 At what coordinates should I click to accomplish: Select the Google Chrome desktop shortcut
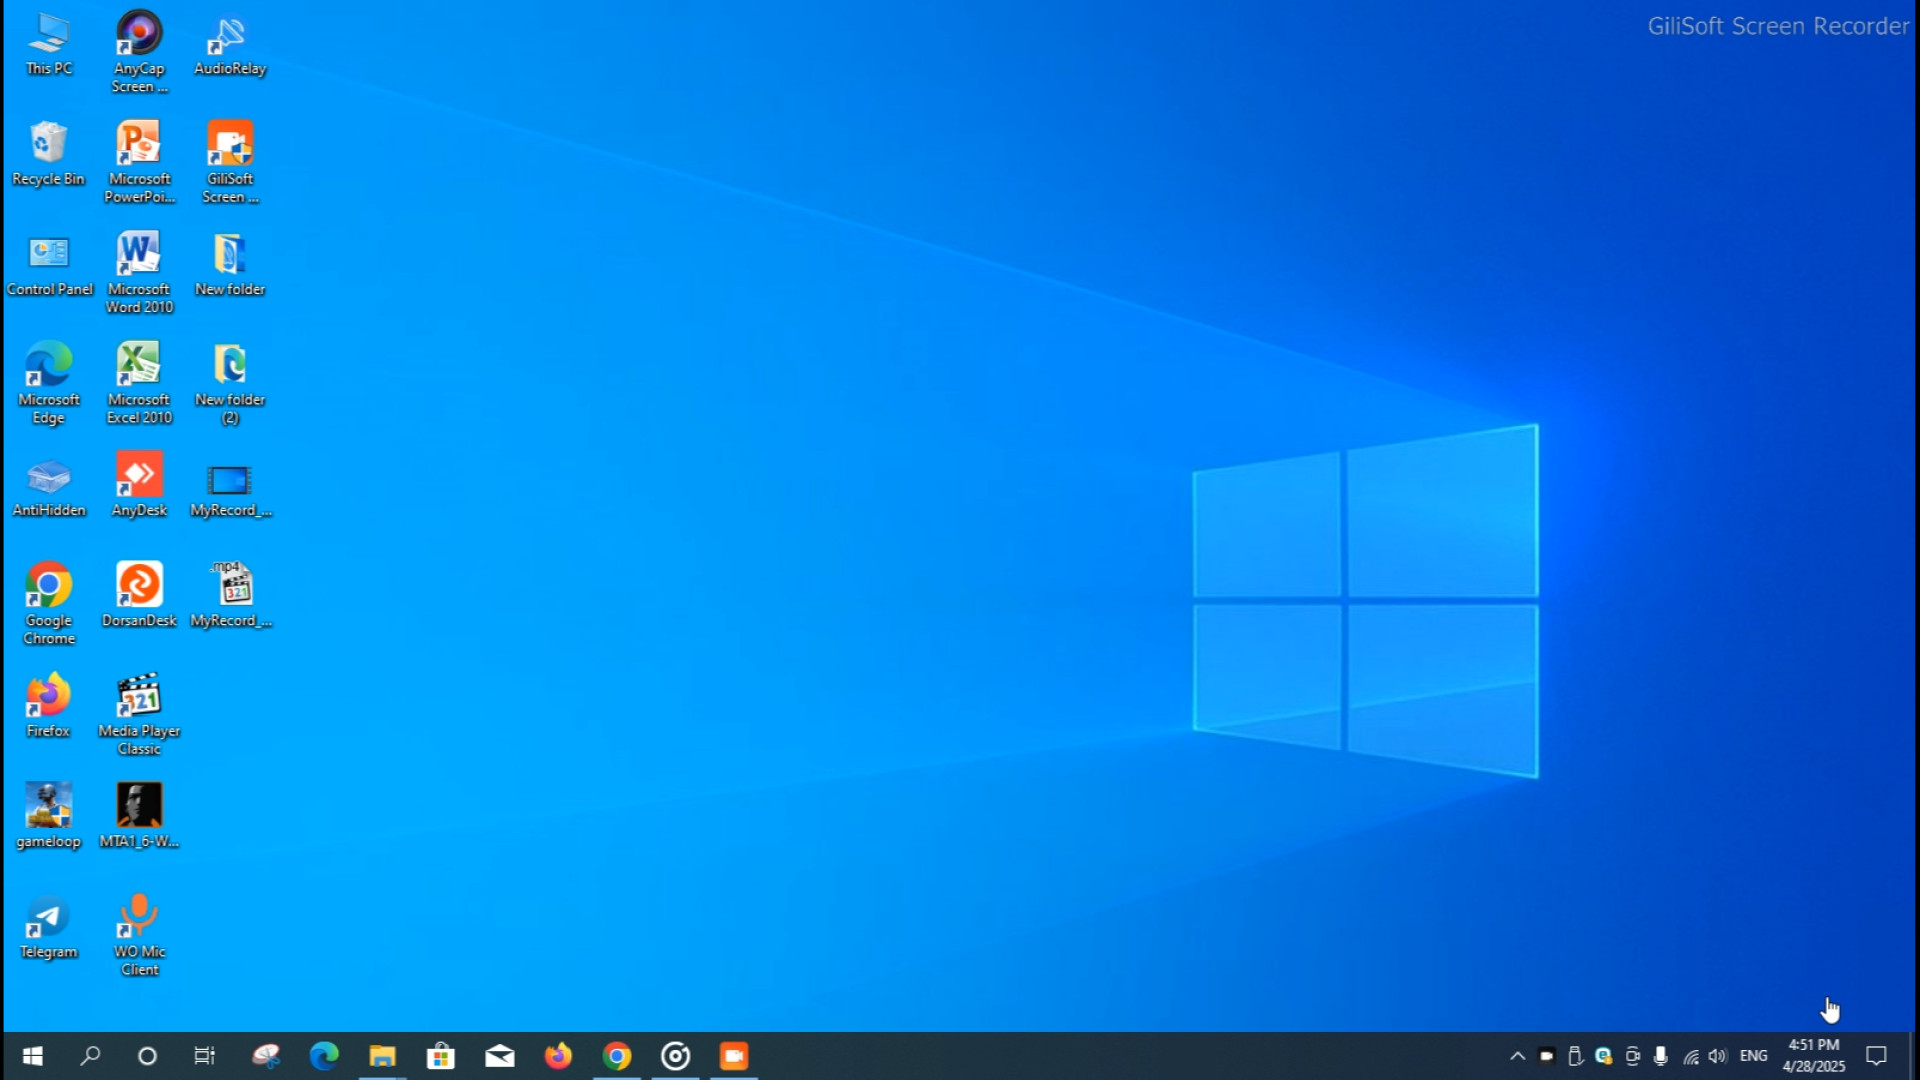pos(49,604)
